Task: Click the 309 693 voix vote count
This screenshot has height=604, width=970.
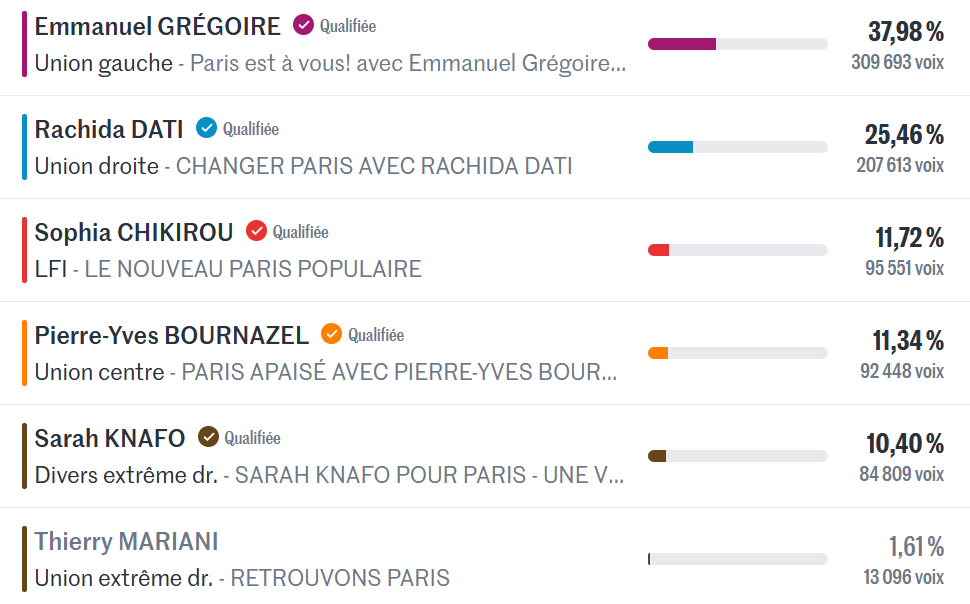Action: [897, 62]
